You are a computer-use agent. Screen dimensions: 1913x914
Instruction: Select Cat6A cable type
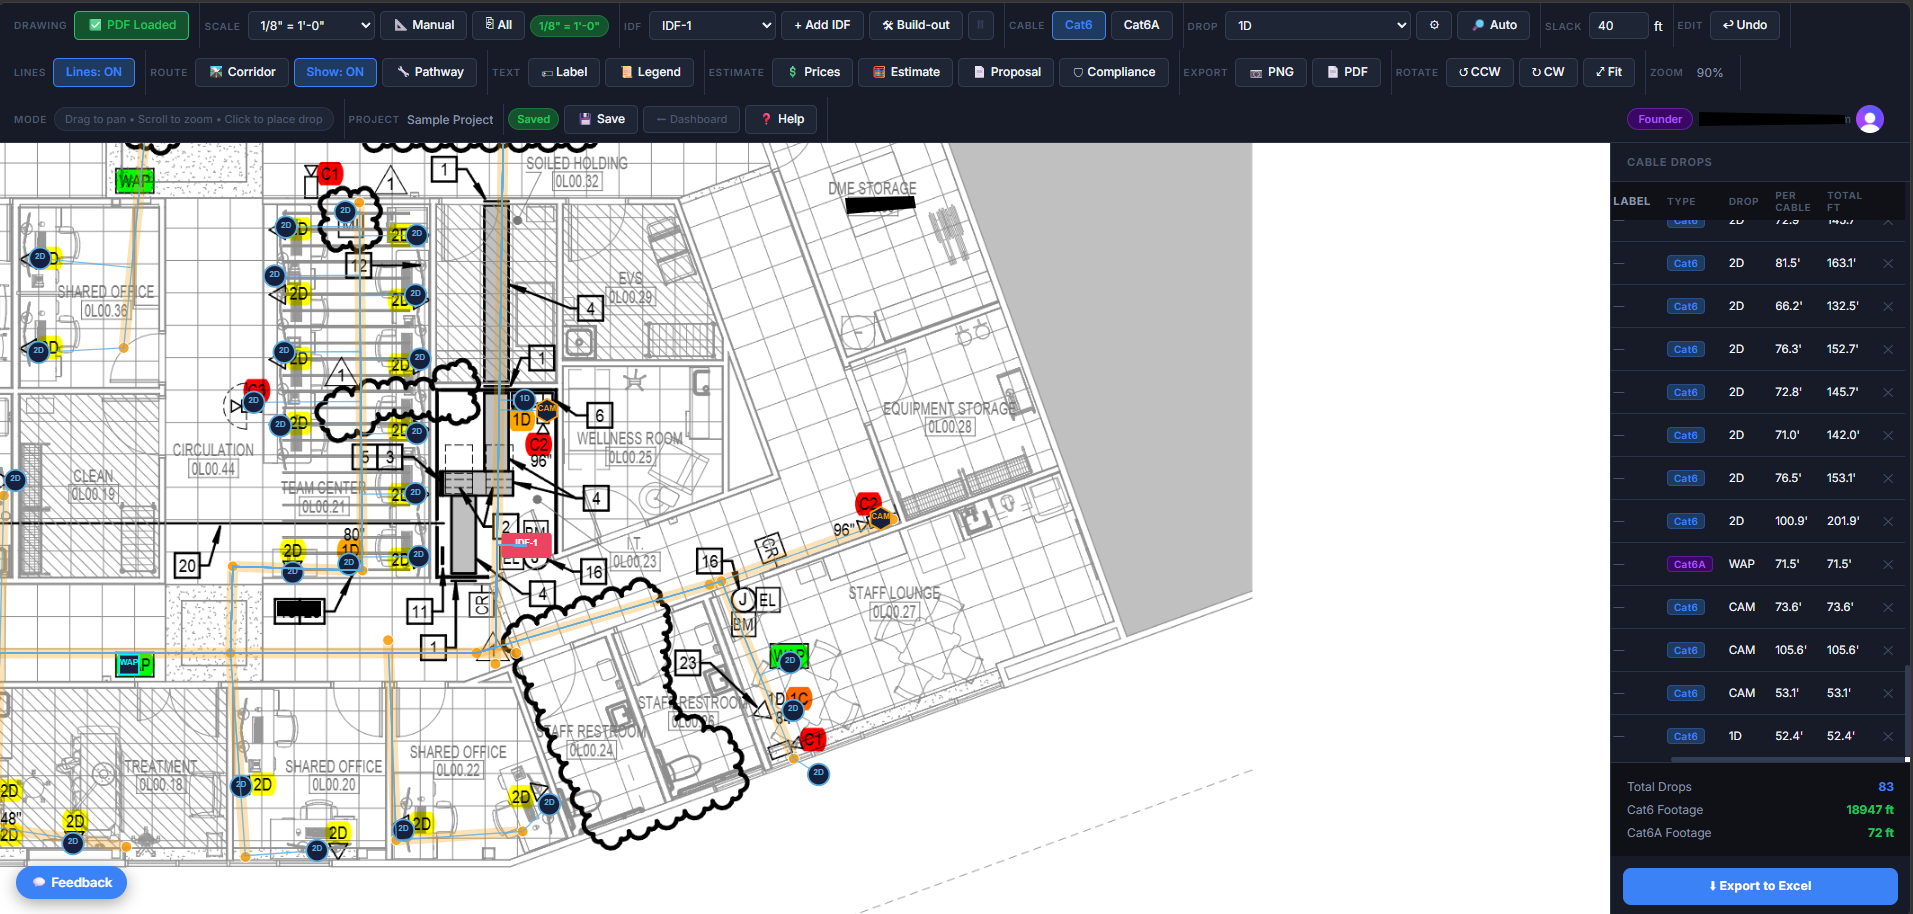[1141, 25]
